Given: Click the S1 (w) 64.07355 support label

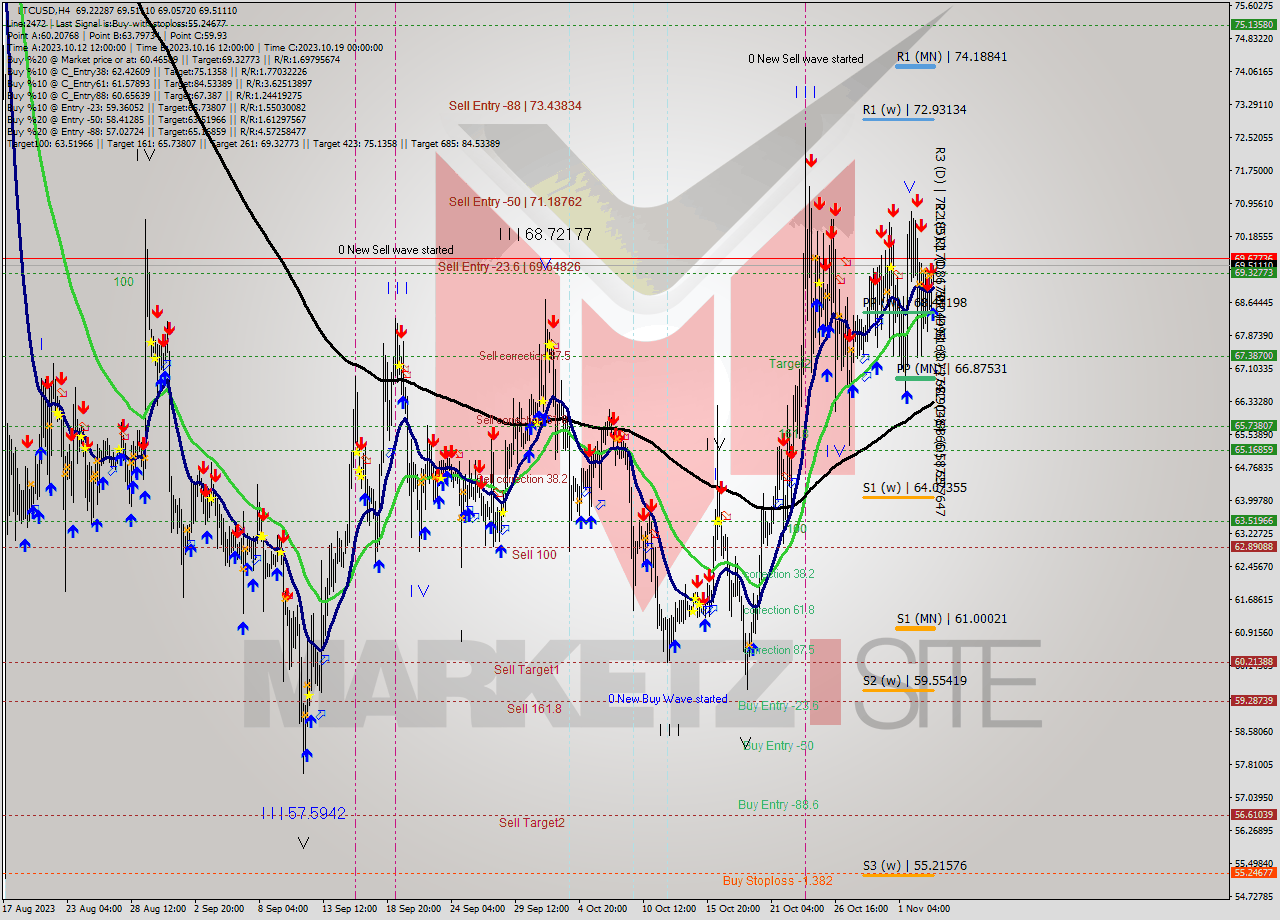Looking at the screenshot, I should [x=915, y=488].
